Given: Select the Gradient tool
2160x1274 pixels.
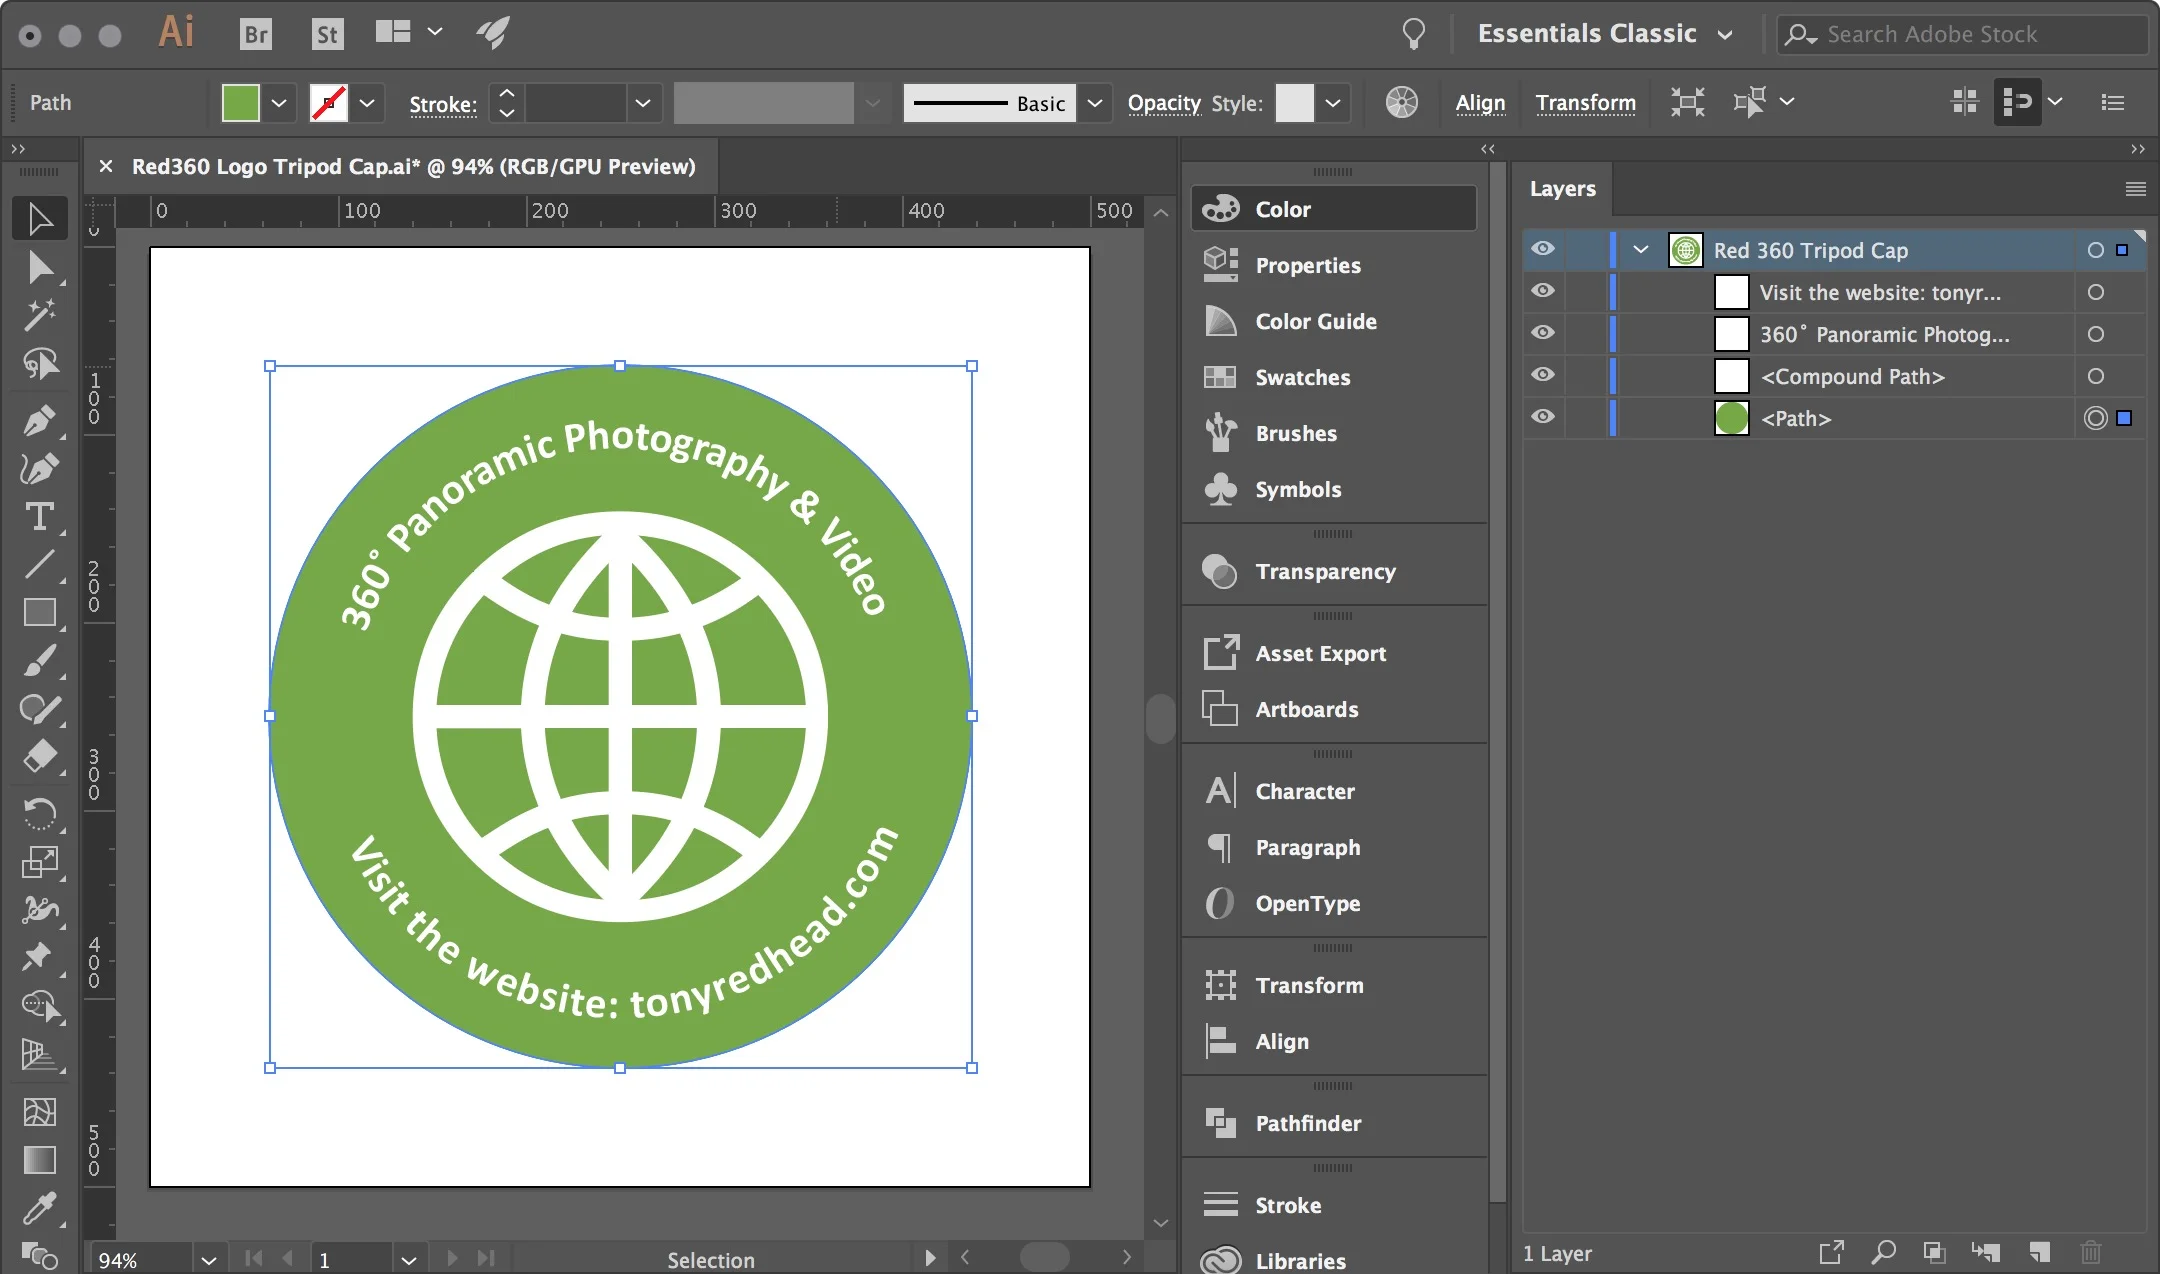Looking at the screenshot, I should click(x=40, y=1160).
